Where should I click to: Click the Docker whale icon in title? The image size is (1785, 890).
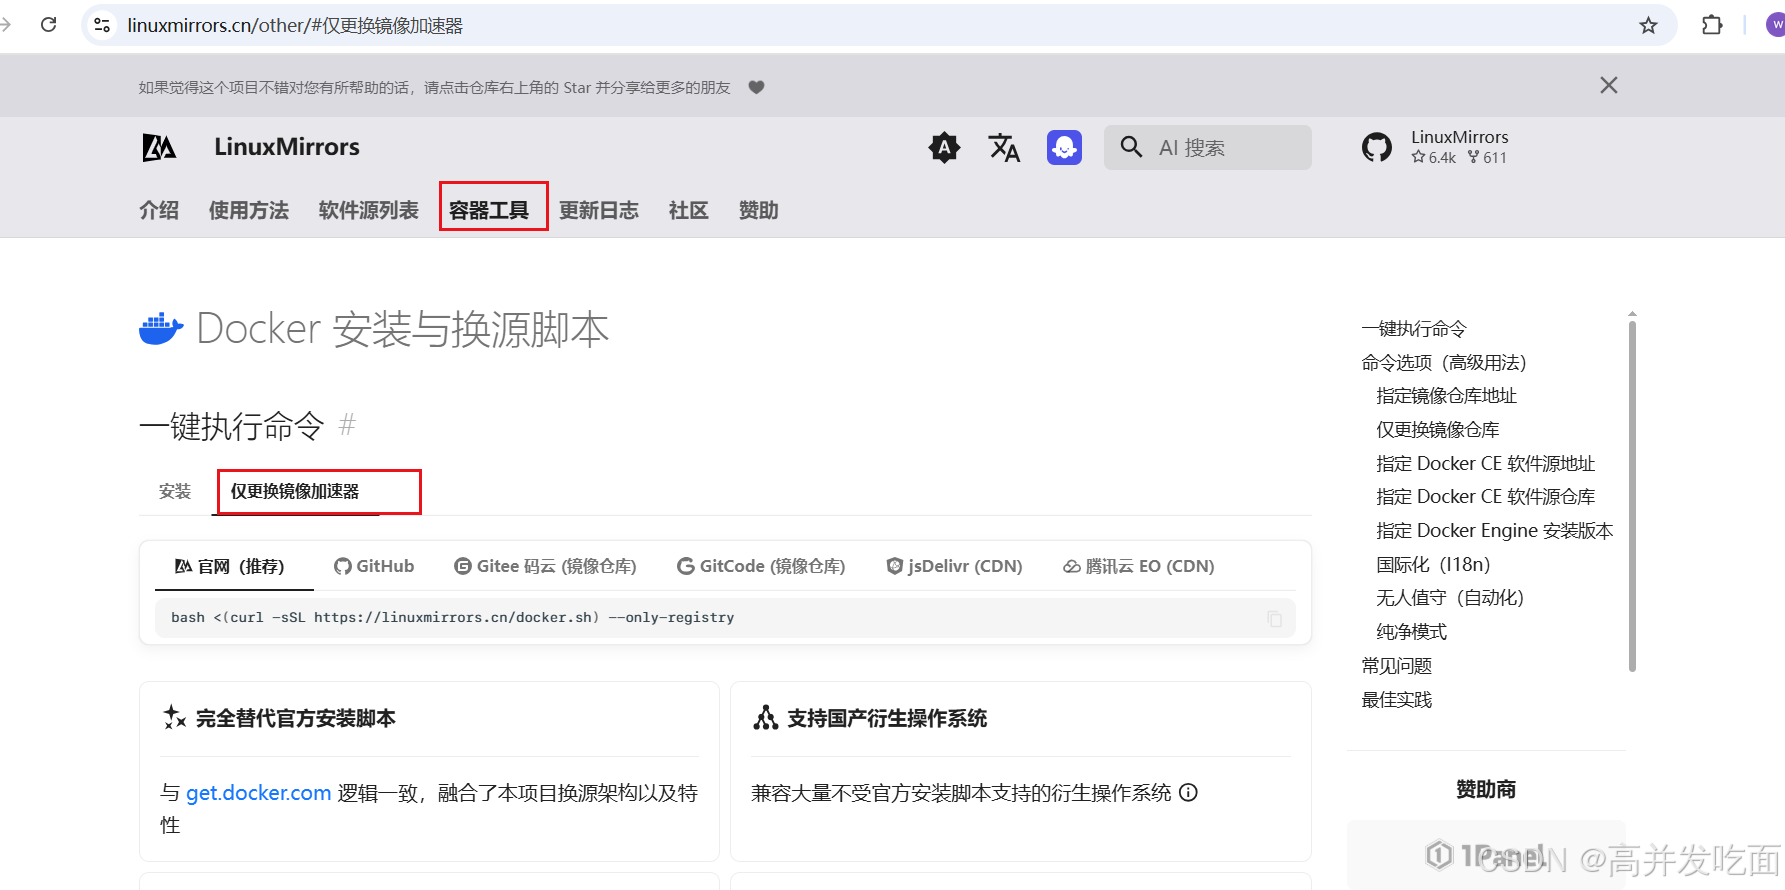click(161, 328)
